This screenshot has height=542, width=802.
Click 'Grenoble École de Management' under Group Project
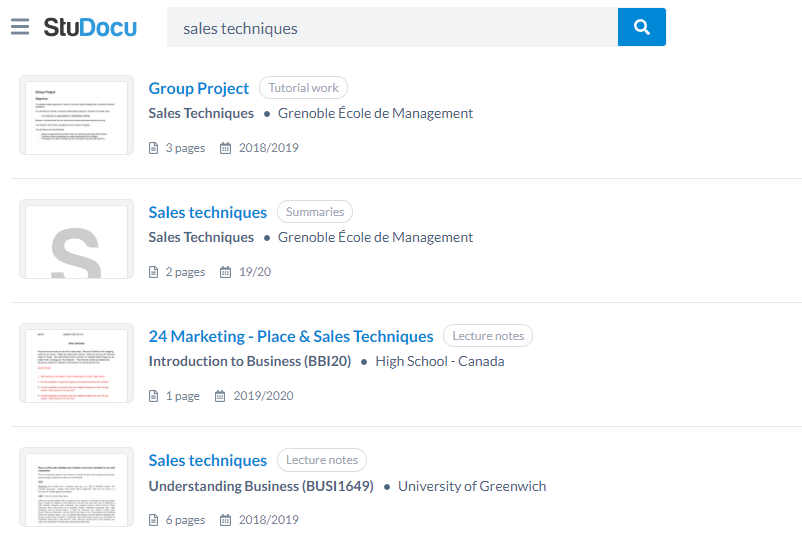pos(375,113)
